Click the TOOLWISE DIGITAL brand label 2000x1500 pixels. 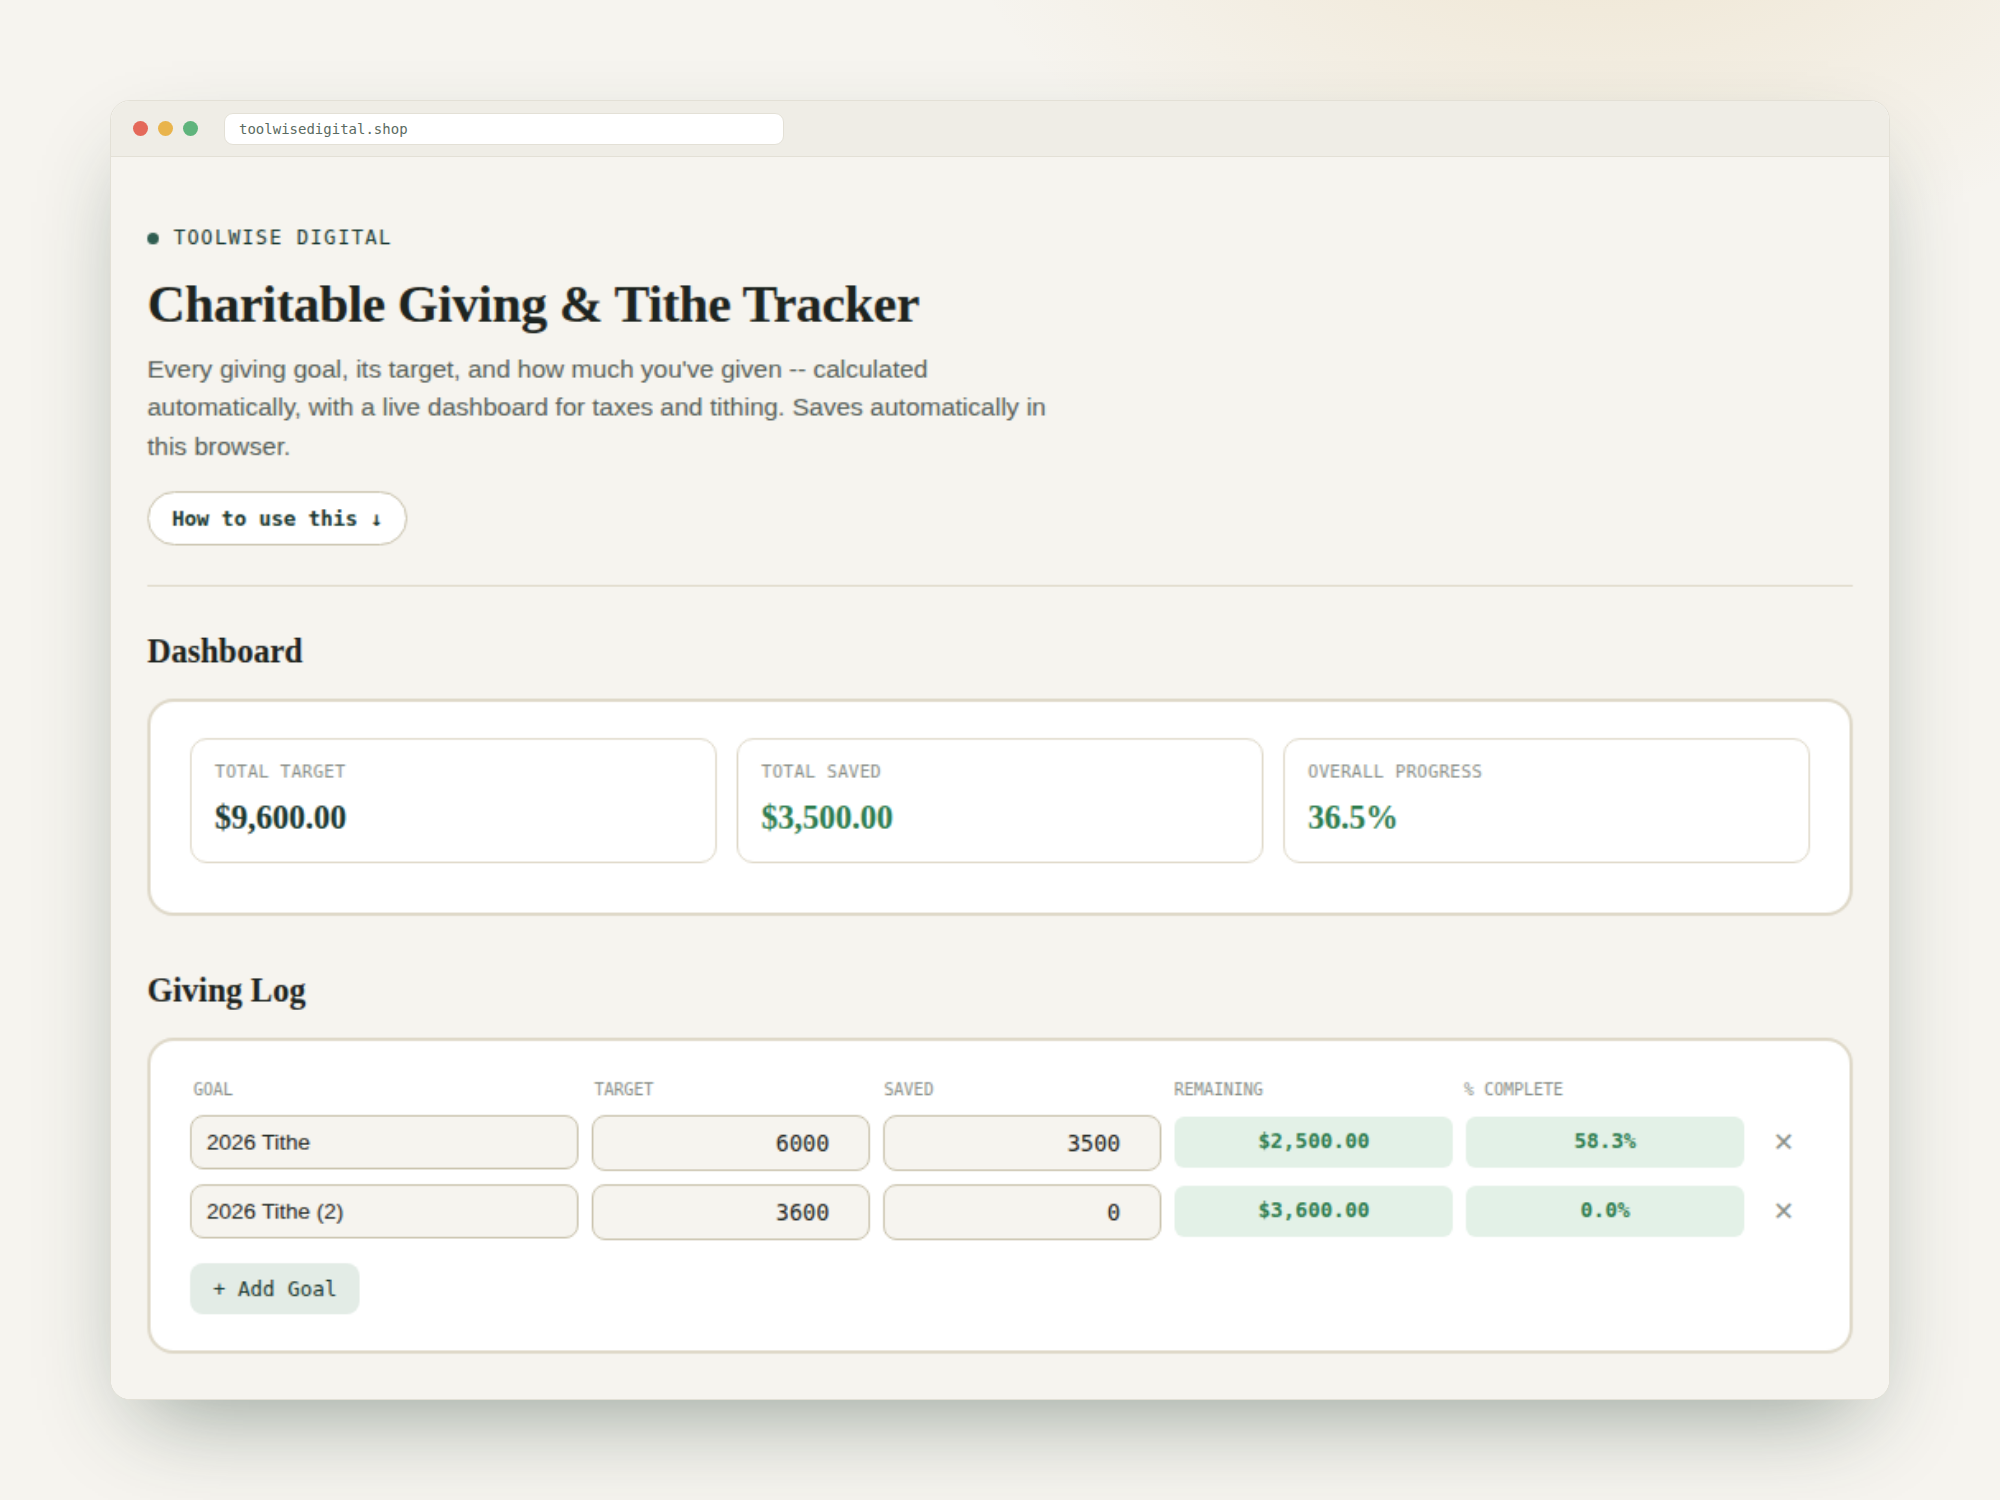click(x=282, y=238)
